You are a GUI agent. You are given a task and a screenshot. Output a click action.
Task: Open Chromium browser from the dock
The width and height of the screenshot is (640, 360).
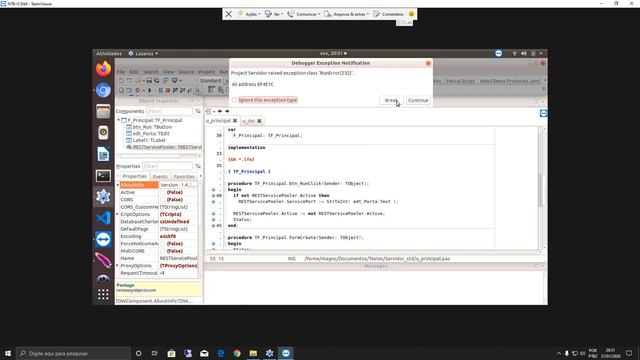pyautogui.click(x=103, y=90)
